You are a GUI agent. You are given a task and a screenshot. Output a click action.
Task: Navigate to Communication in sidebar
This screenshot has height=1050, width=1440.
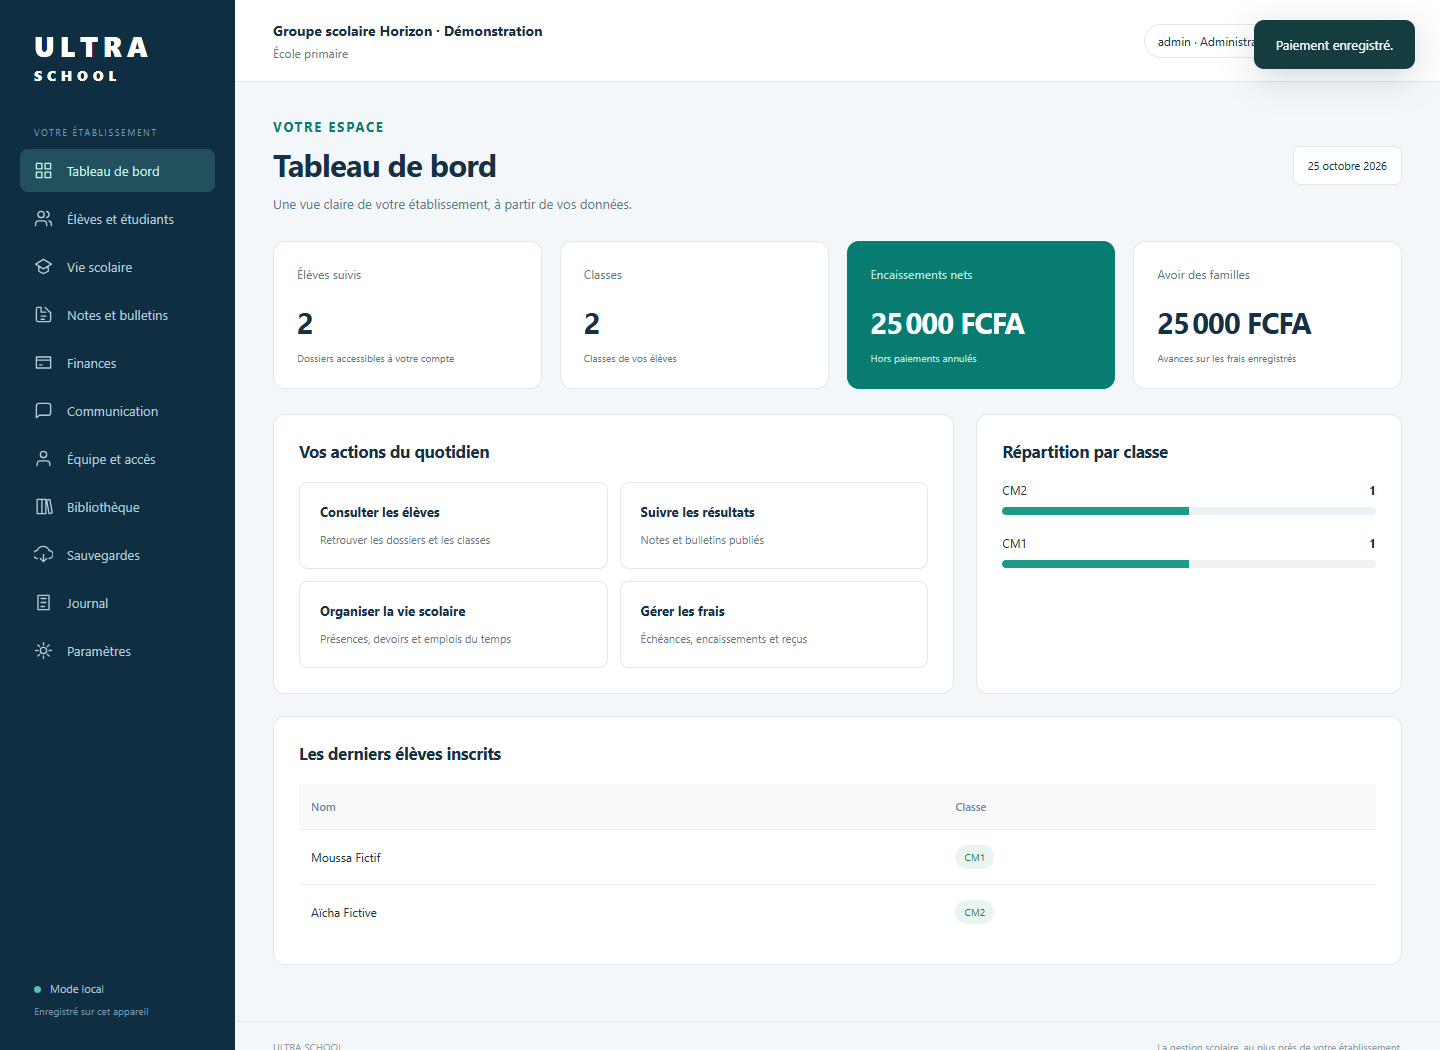click(117, 411)
